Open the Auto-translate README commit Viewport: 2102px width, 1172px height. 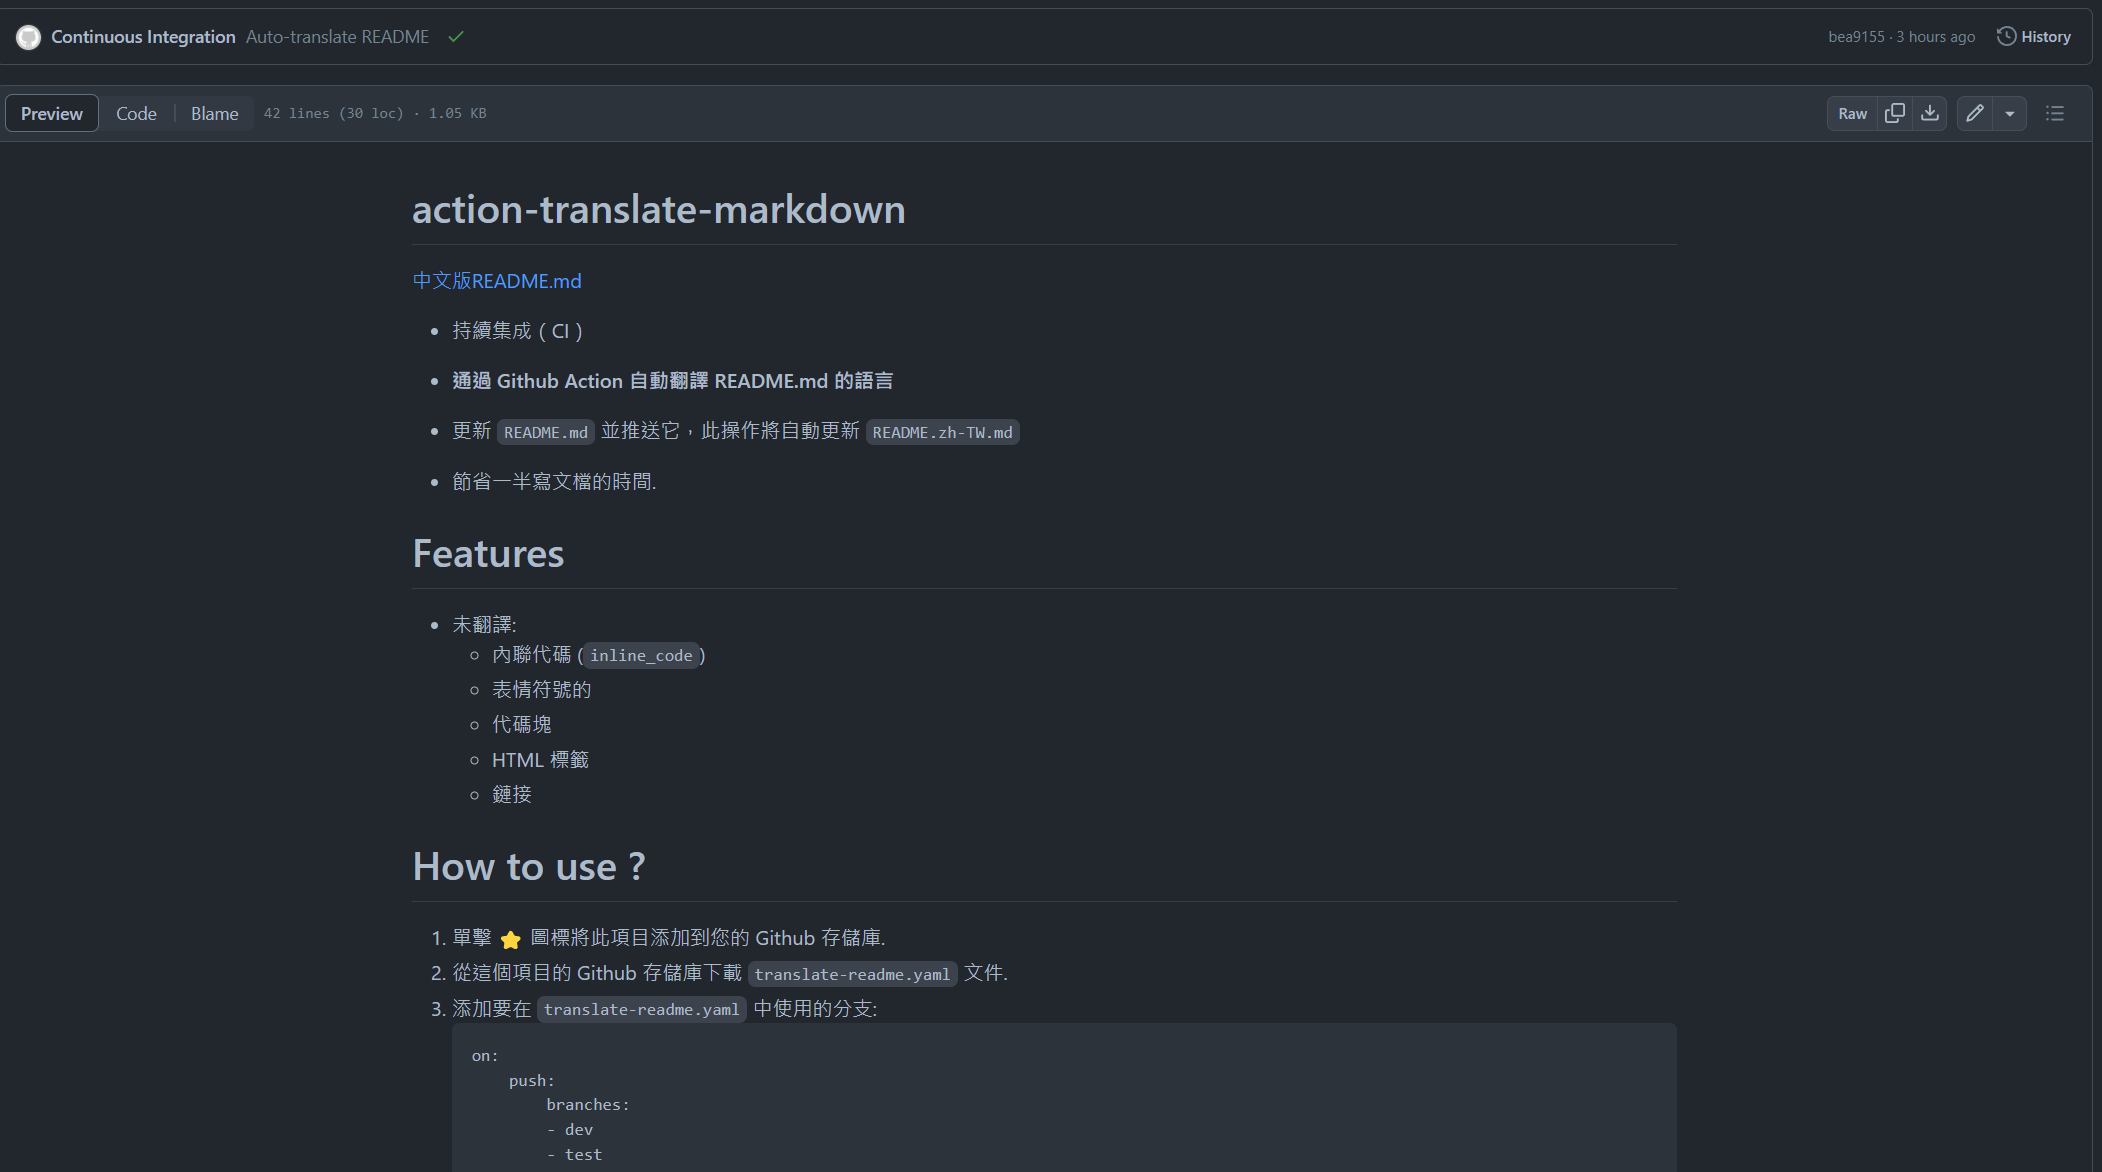[337, 36]
